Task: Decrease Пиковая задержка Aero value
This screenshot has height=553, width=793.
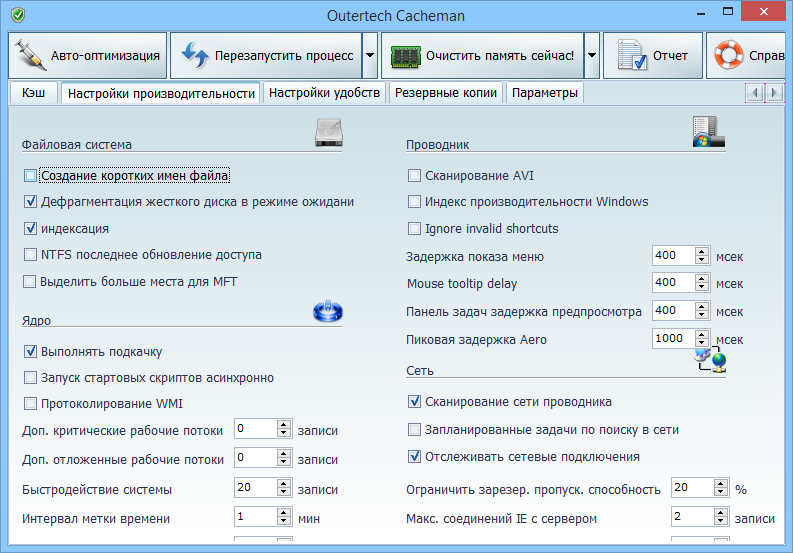Action: [701, 343]
